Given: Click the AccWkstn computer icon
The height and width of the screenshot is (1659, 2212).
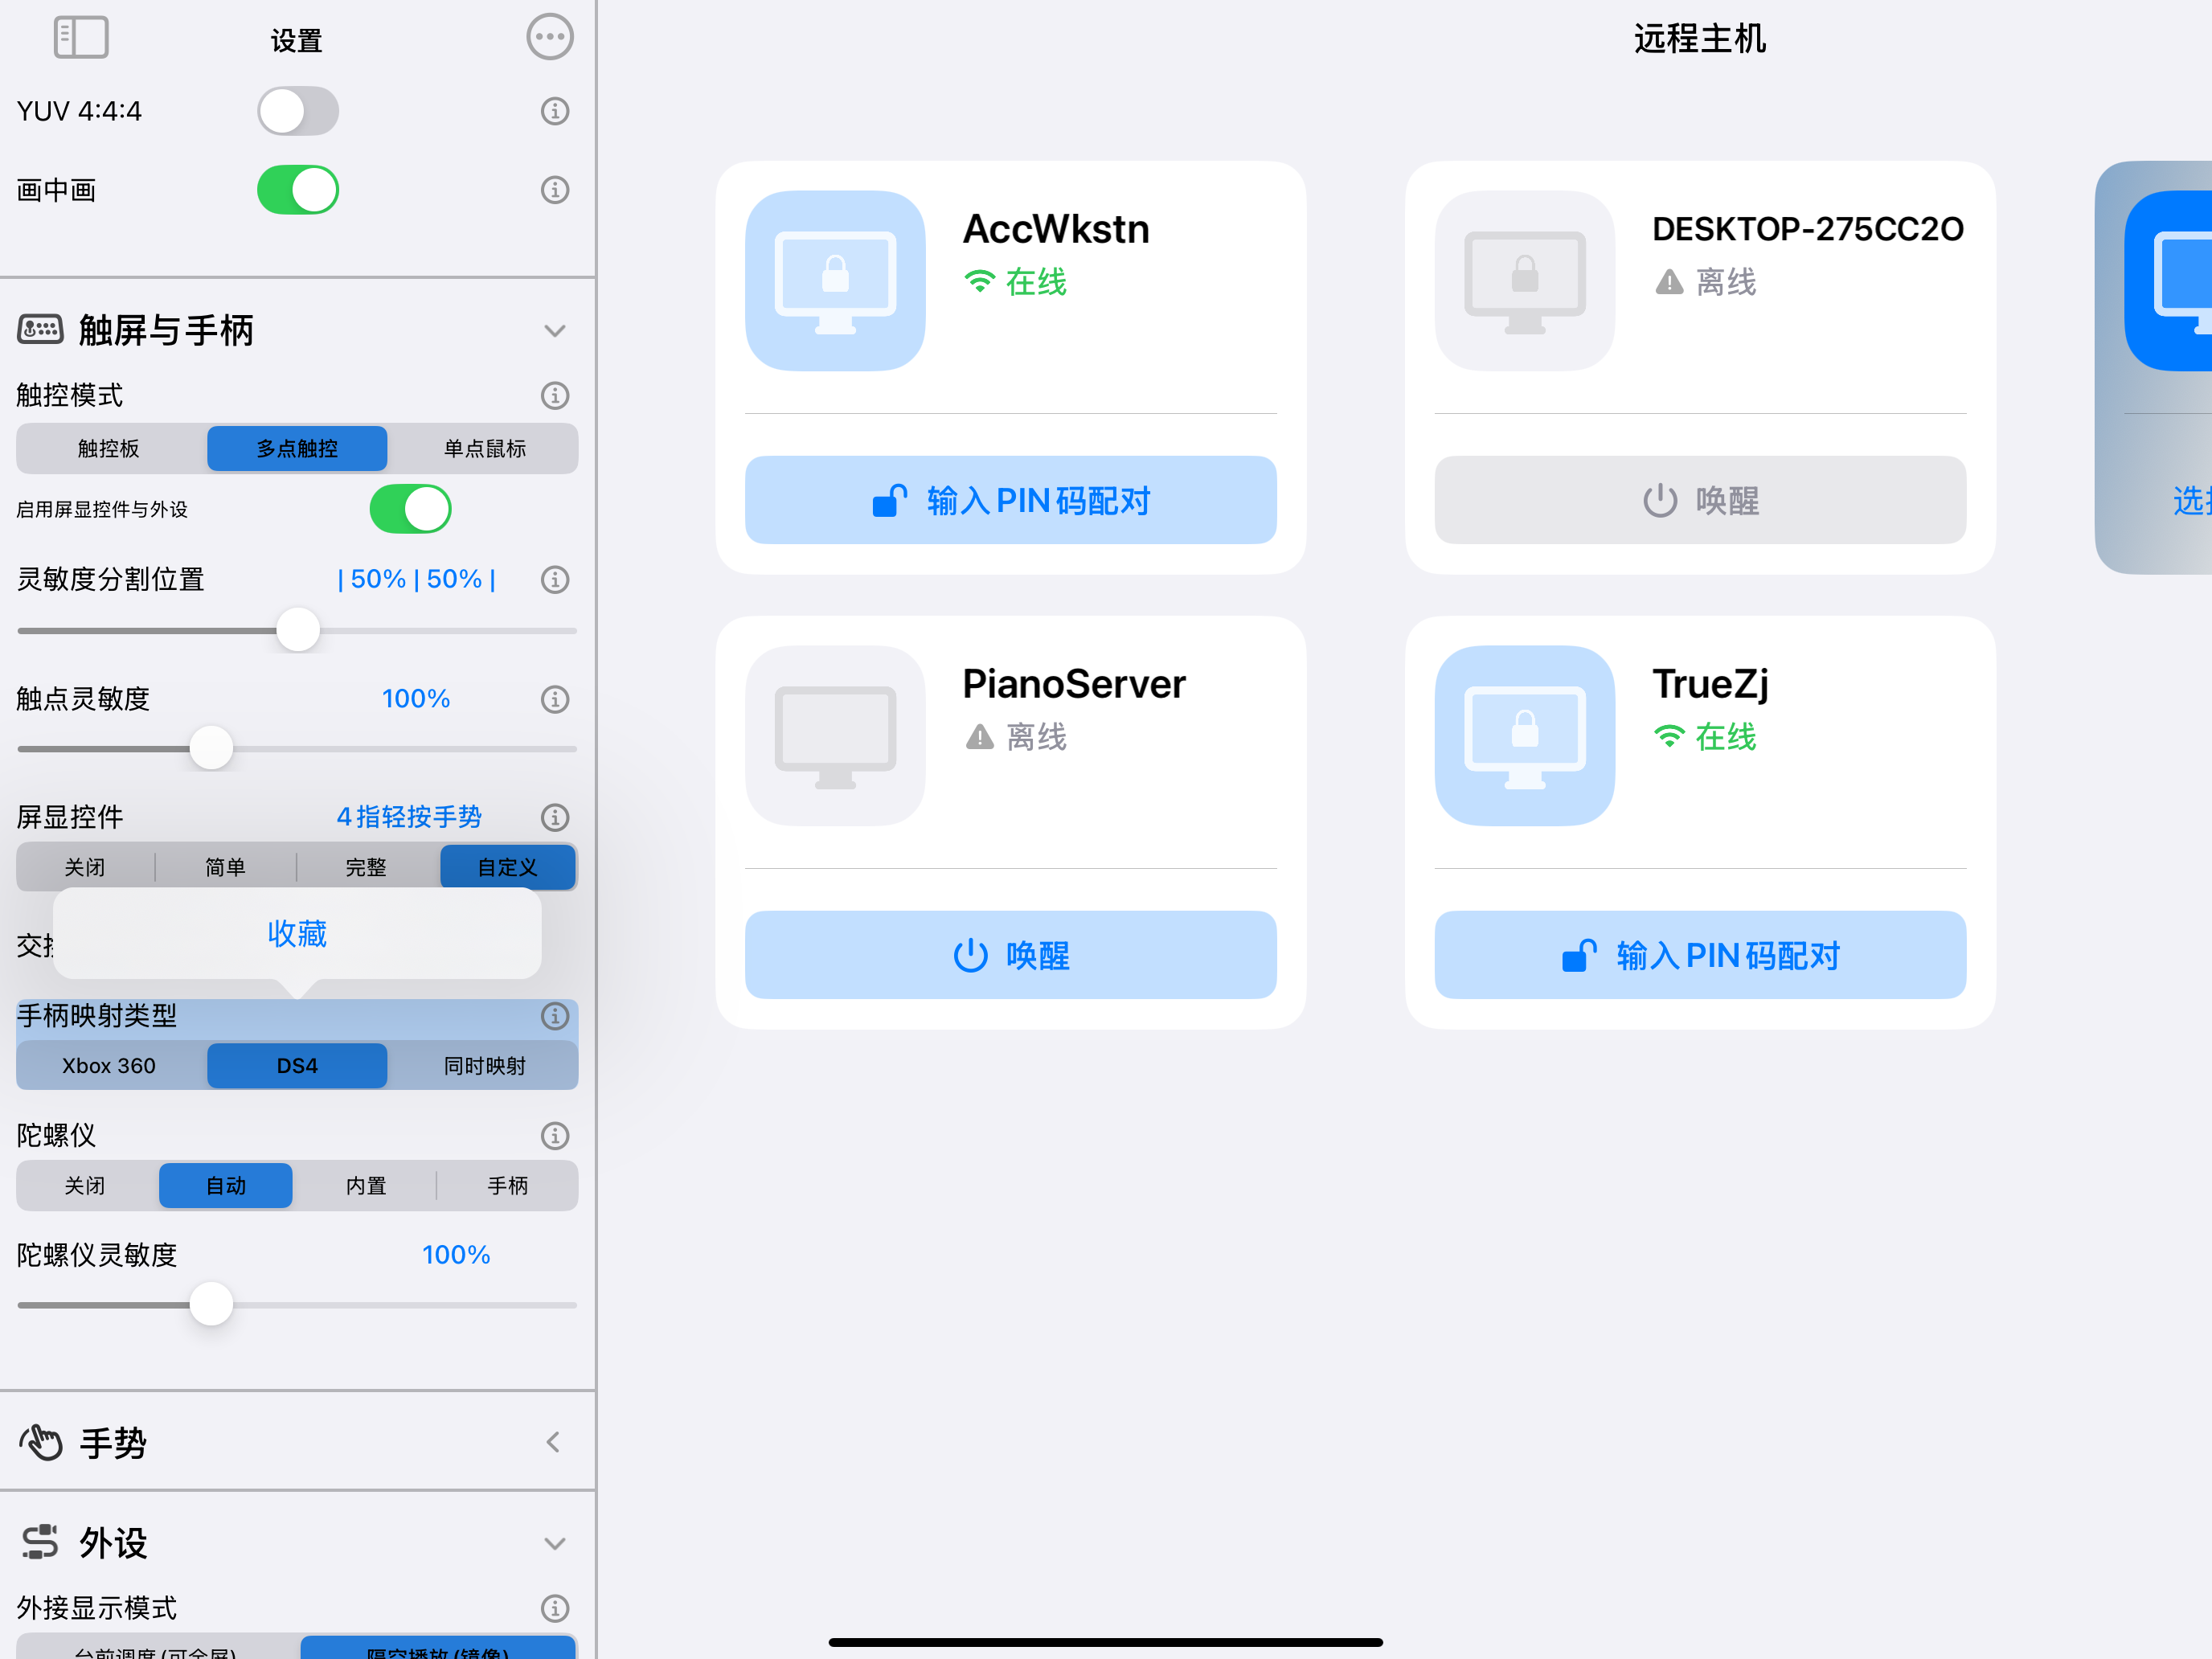Looking at the screenshot, I should tap(835, 281).
